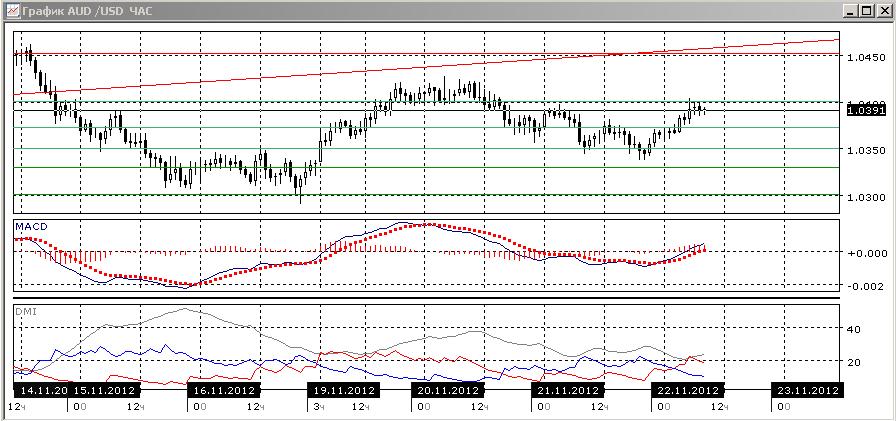896x421 pixels.
Task: Select the 19.11.2012 date marker
Action: point(343,391)
